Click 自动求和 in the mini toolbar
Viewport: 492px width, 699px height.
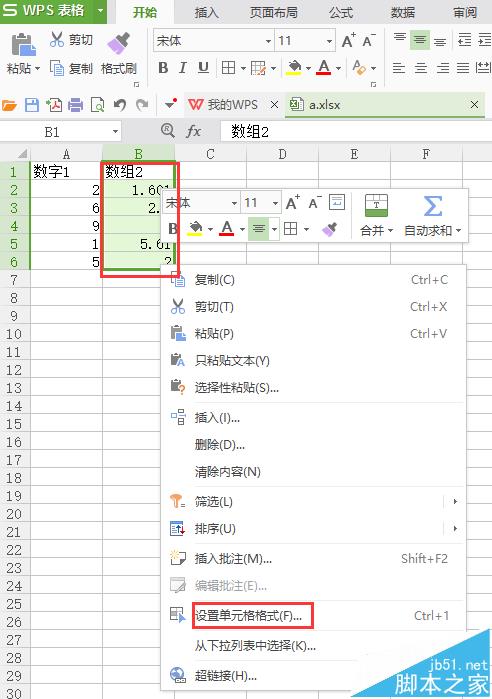432,215
